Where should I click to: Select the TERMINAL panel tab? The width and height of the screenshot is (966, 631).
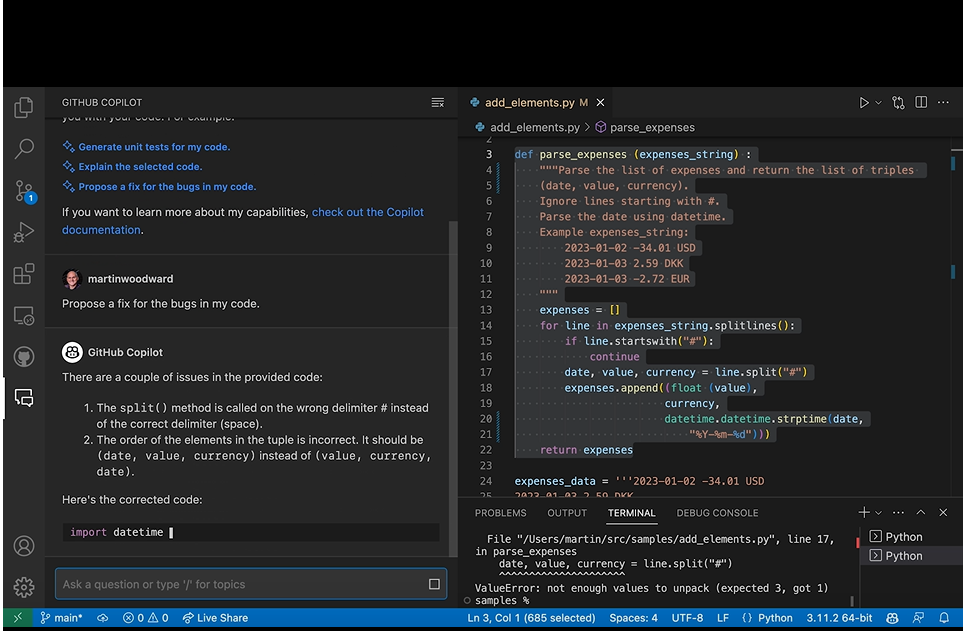(631, 513)
